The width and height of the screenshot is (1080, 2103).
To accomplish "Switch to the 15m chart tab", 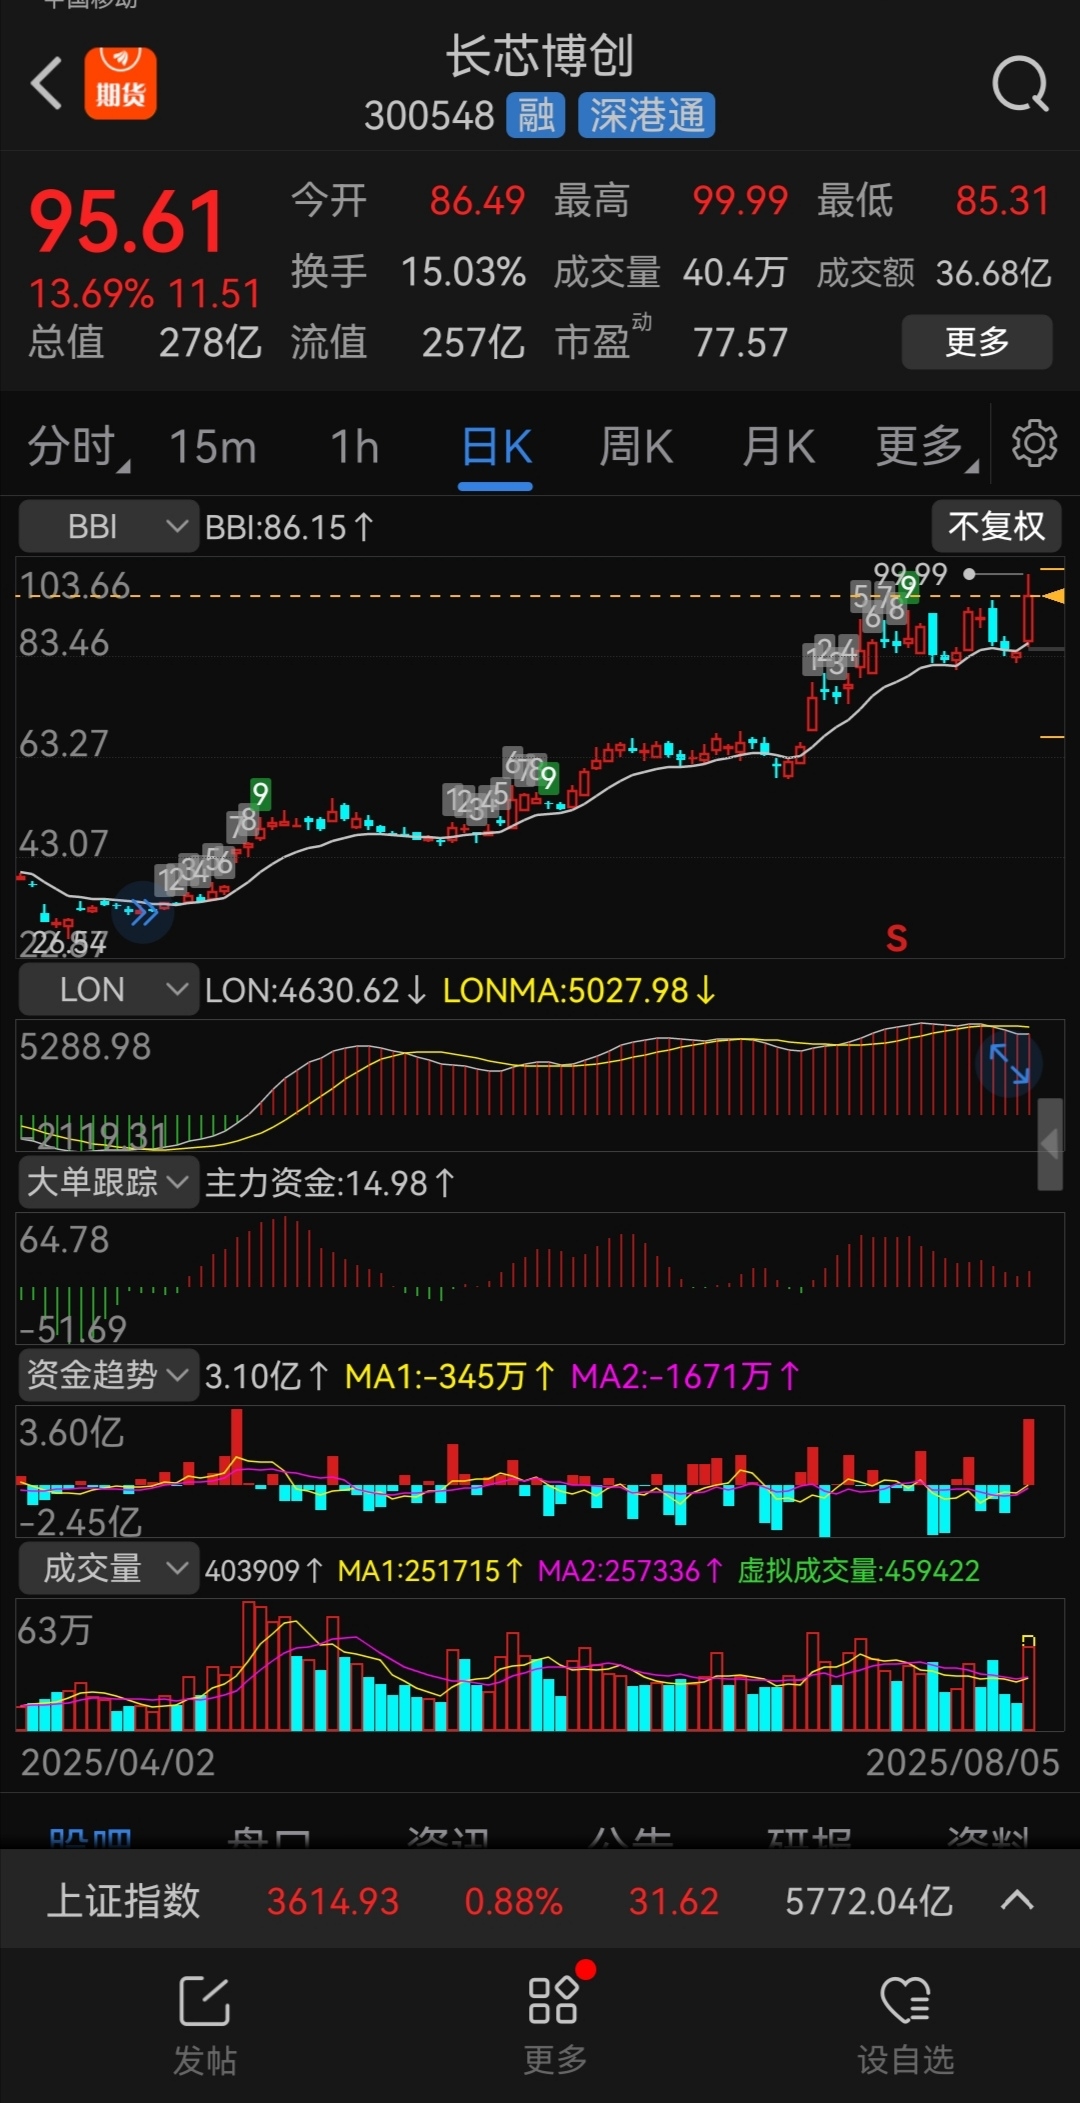I will 213,447.
